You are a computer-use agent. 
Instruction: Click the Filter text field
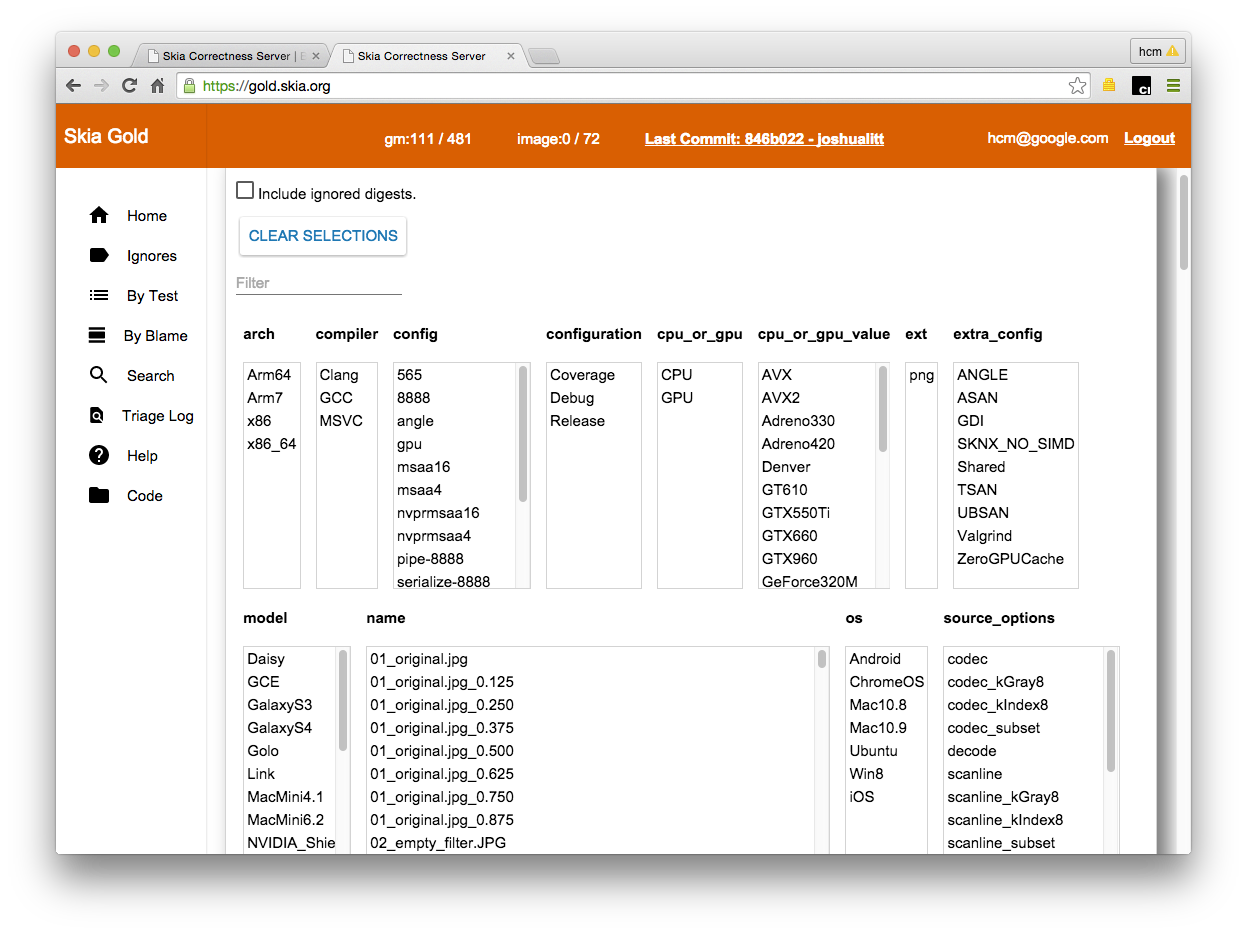(318, 283)
